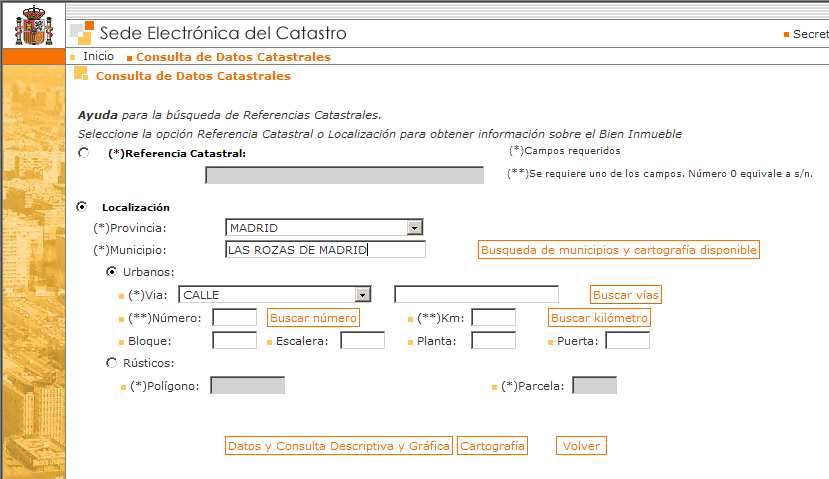Image resolution: width=829 pixels, height=479 pixels.
Task: Focus the Escalera input field
Action: [x=362, y=340]
